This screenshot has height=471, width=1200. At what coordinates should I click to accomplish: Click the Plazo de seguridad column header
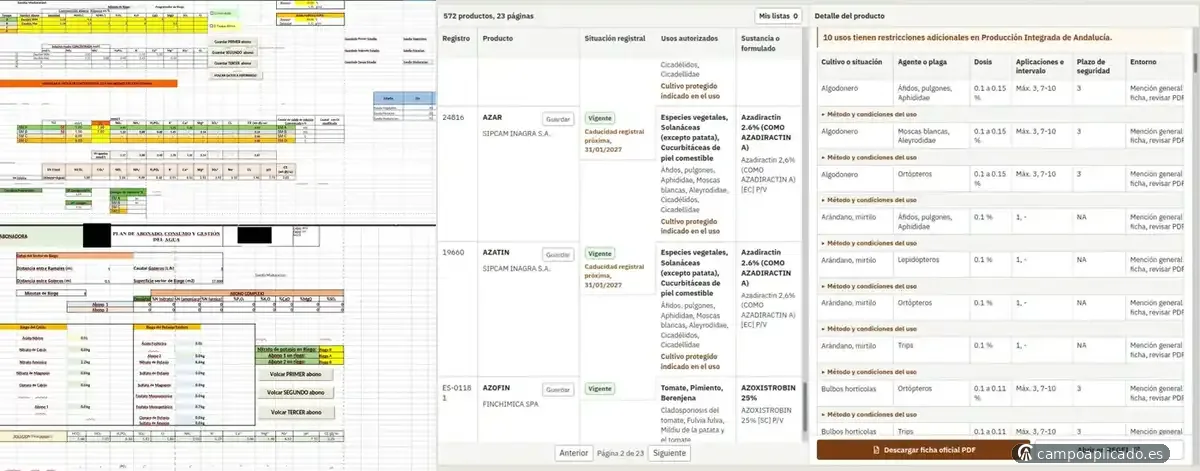[1092, 66]
